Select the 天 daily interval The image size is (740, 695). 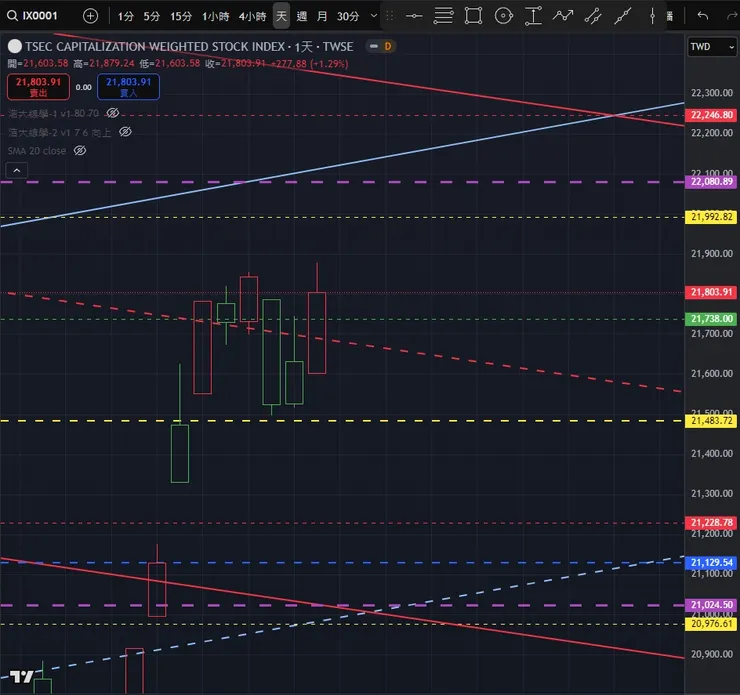(x=281, y=17)
